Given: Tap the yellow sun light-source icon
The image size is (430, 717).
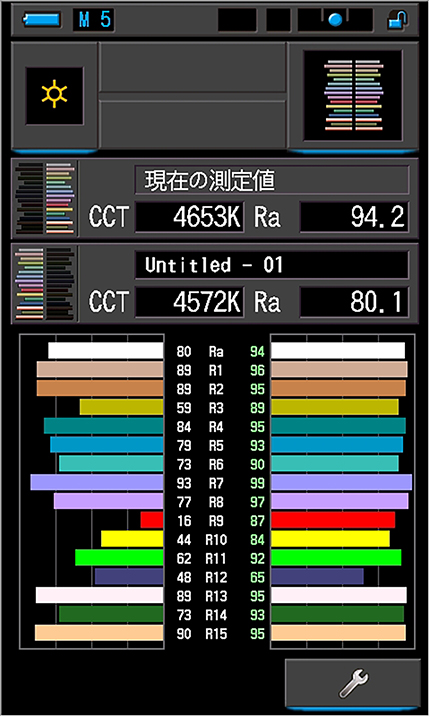Looking at the screenshot, I should [54, 96].
